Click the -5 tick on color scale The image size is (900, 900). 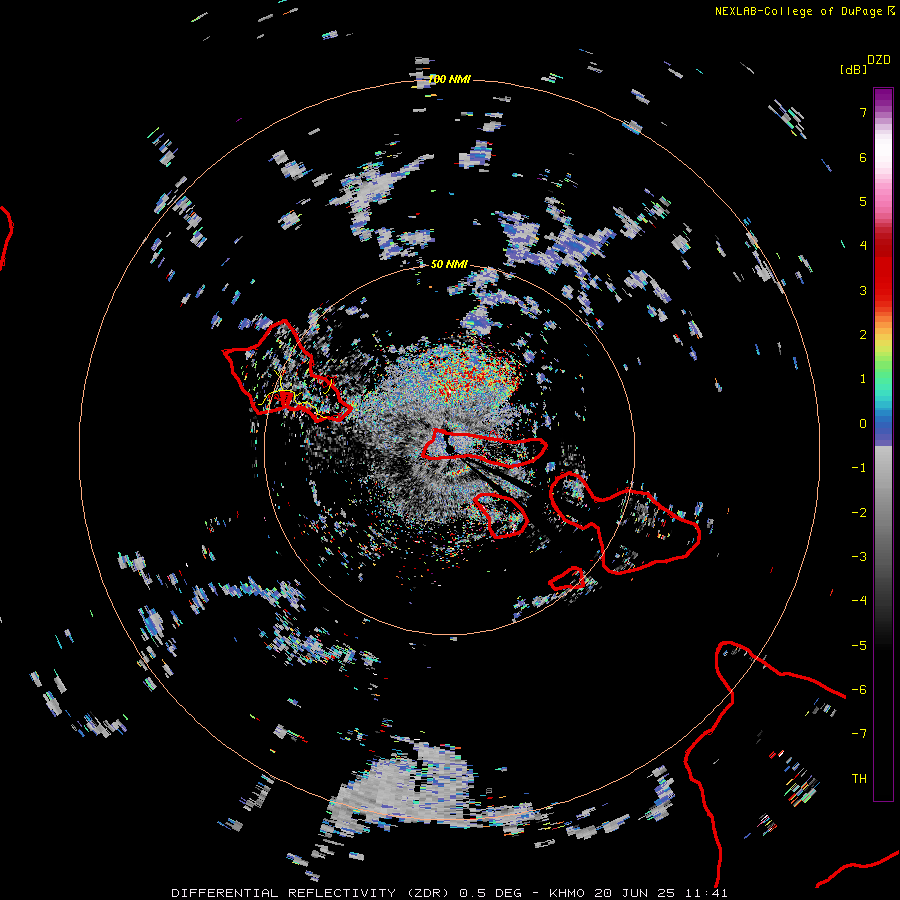point(859,646)
